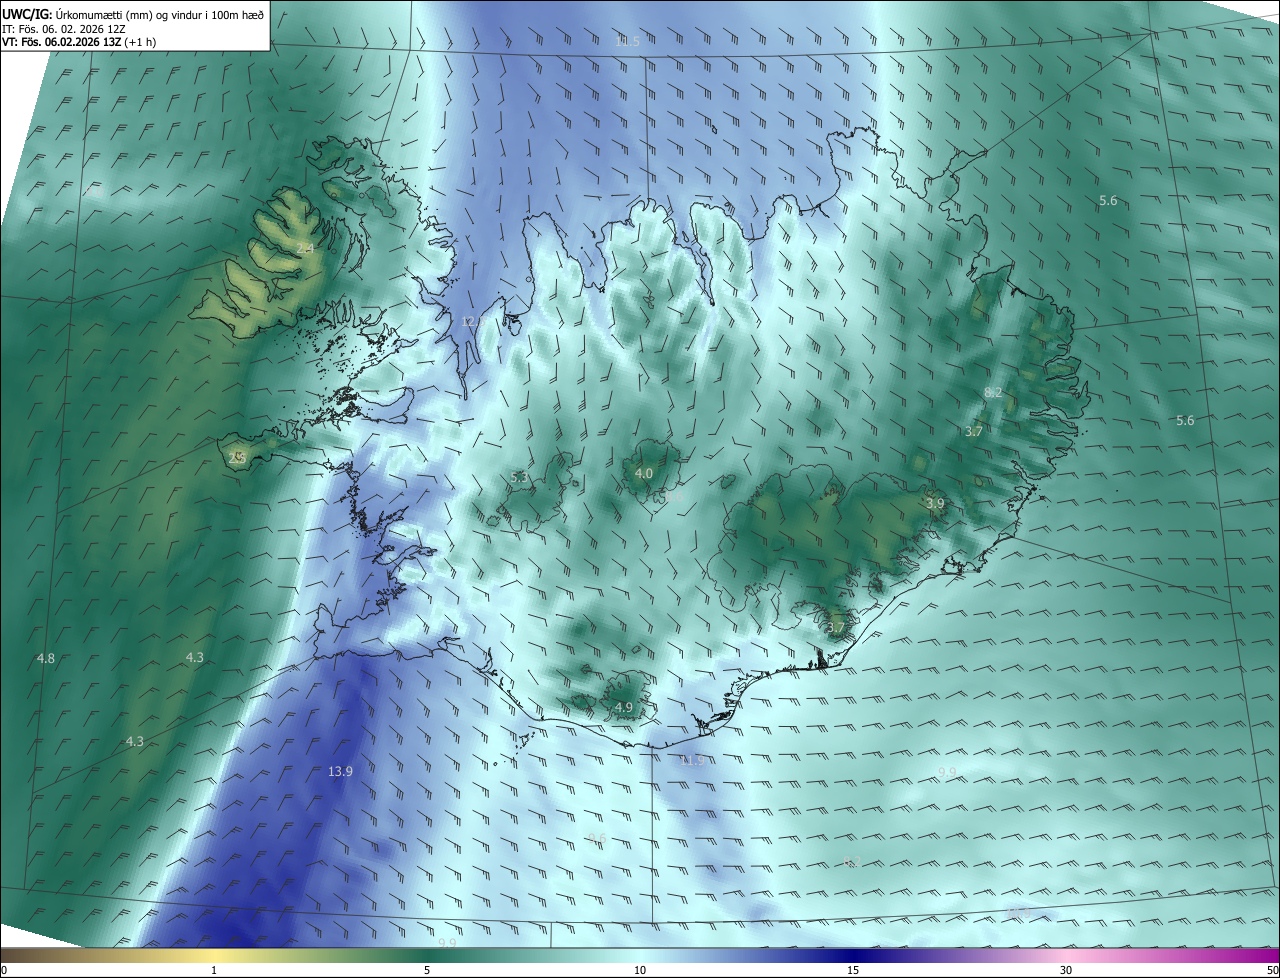Click the 5.3 value beside Langjökull glacier
This screenshot has height=978, width=1280.
coord(519,478)
